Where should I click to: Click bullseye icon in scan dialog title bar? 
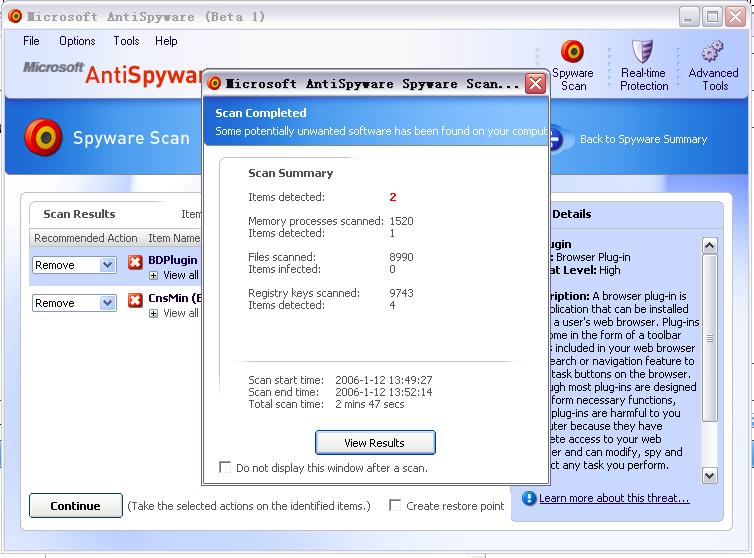click(x=214, y=83)
